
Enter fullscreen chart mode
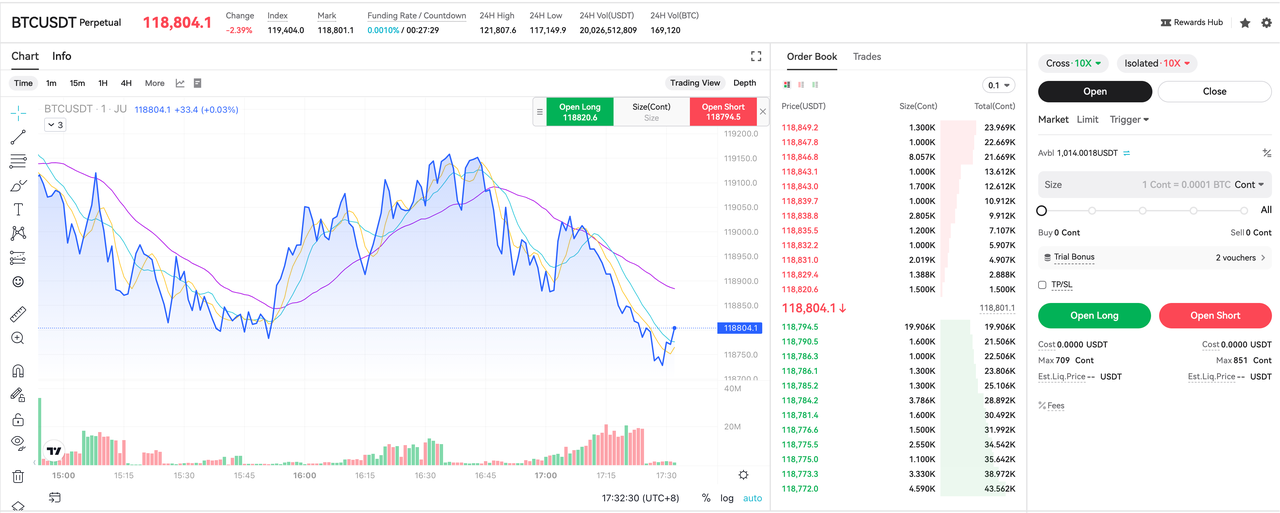click(x=756, y=57)
